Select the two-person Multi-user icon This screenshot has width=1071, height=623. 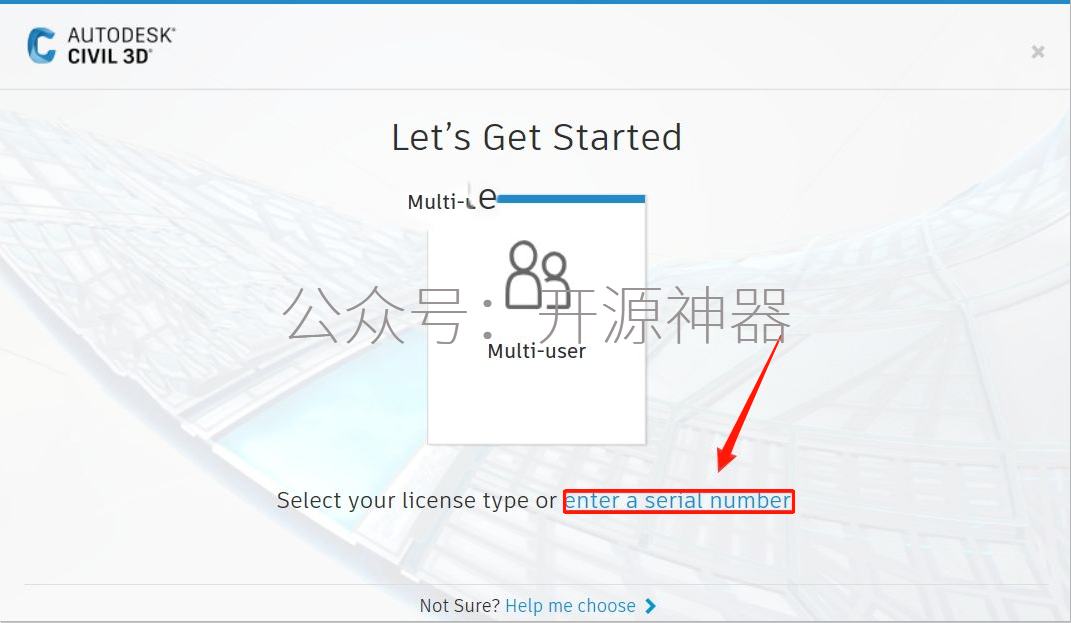click(x=537, y=275)
